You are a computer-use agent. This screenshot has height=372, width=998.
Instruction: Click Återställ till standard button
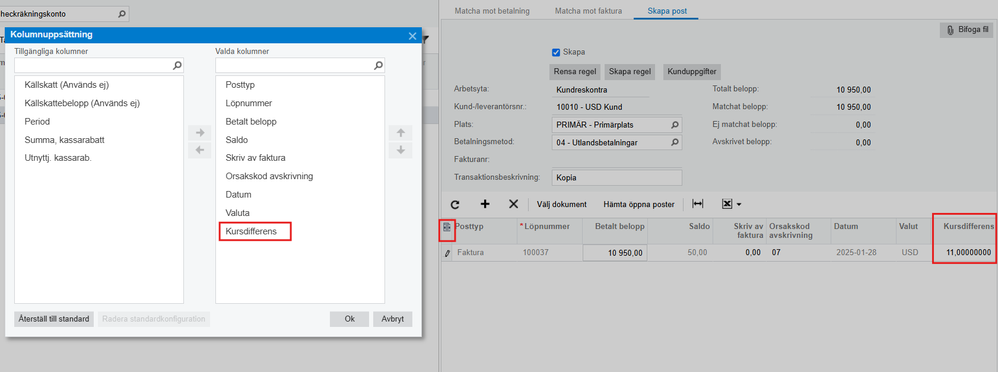[54, 319]
